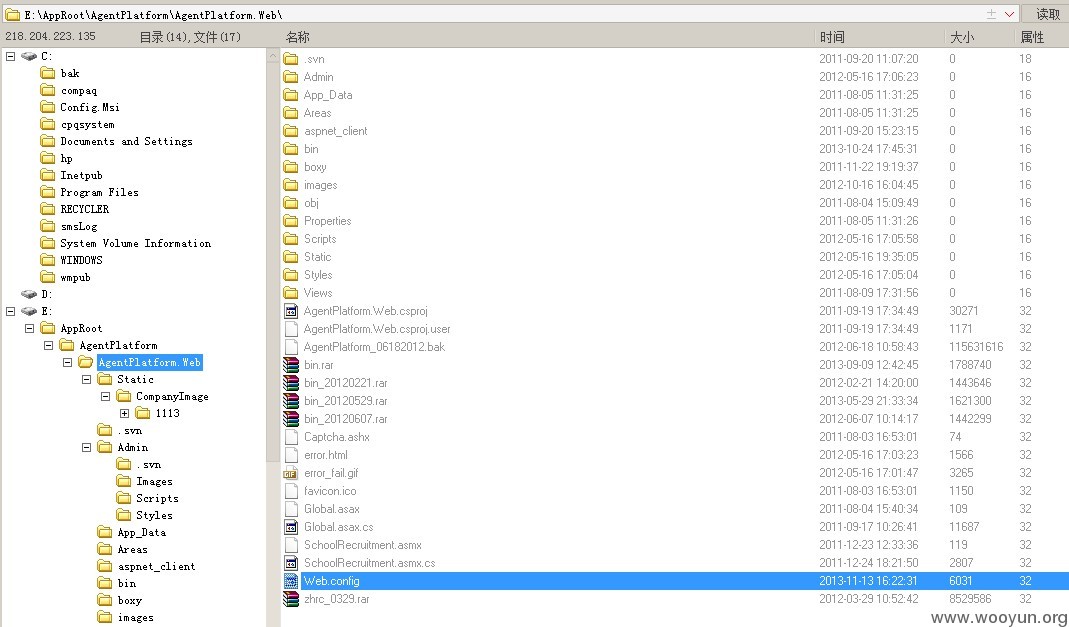Click the Web.config file icon
Screen dimensions: 1069x627
(291, 581)
